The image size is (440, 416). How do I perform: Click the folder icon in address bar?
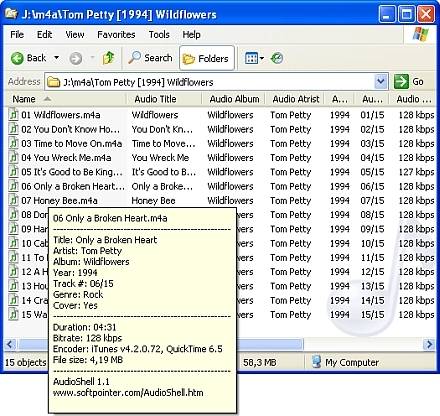pos(53,82)
